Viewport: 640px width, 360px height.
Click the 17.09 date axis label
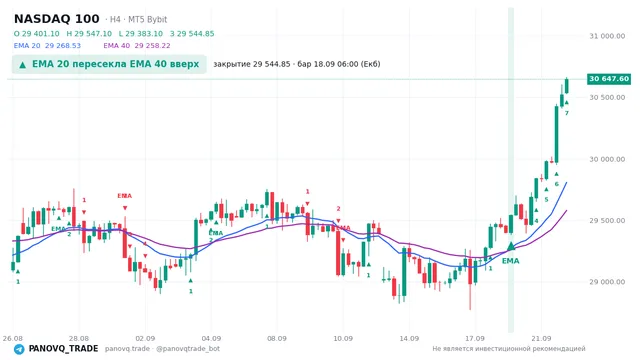pyautogui.click(x=475, y=338)
